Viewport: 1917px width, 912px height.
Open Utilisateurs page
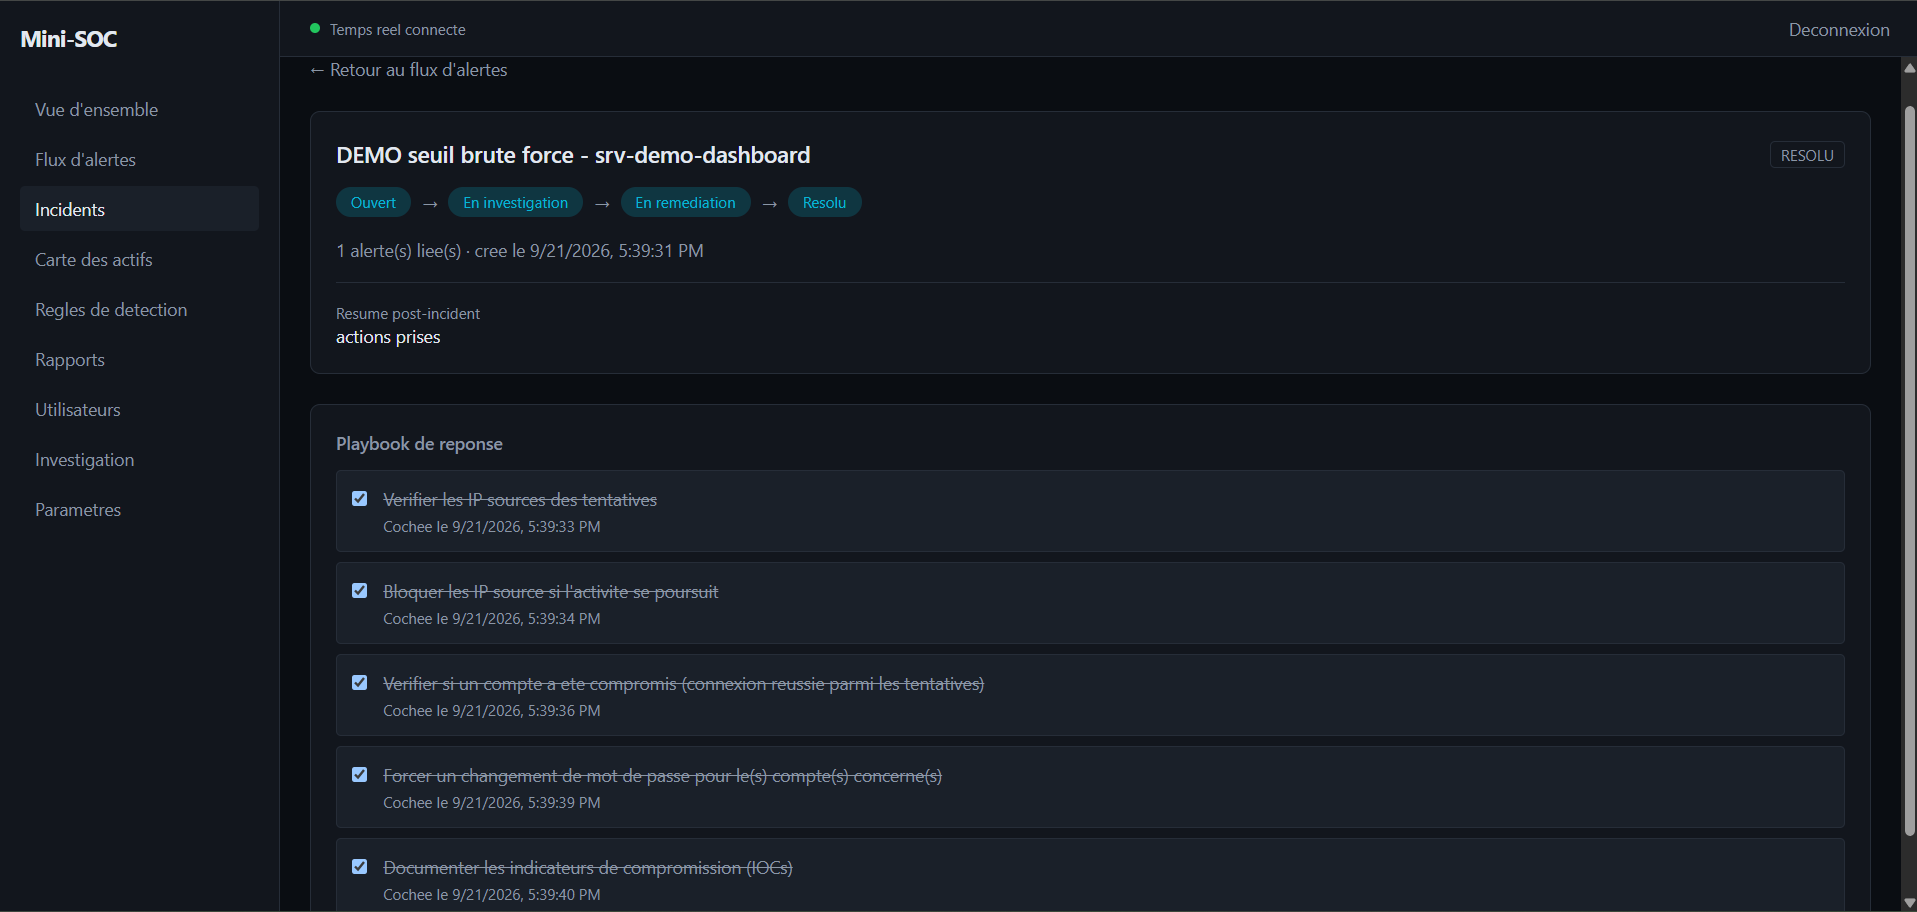click(x=139, y=409)
